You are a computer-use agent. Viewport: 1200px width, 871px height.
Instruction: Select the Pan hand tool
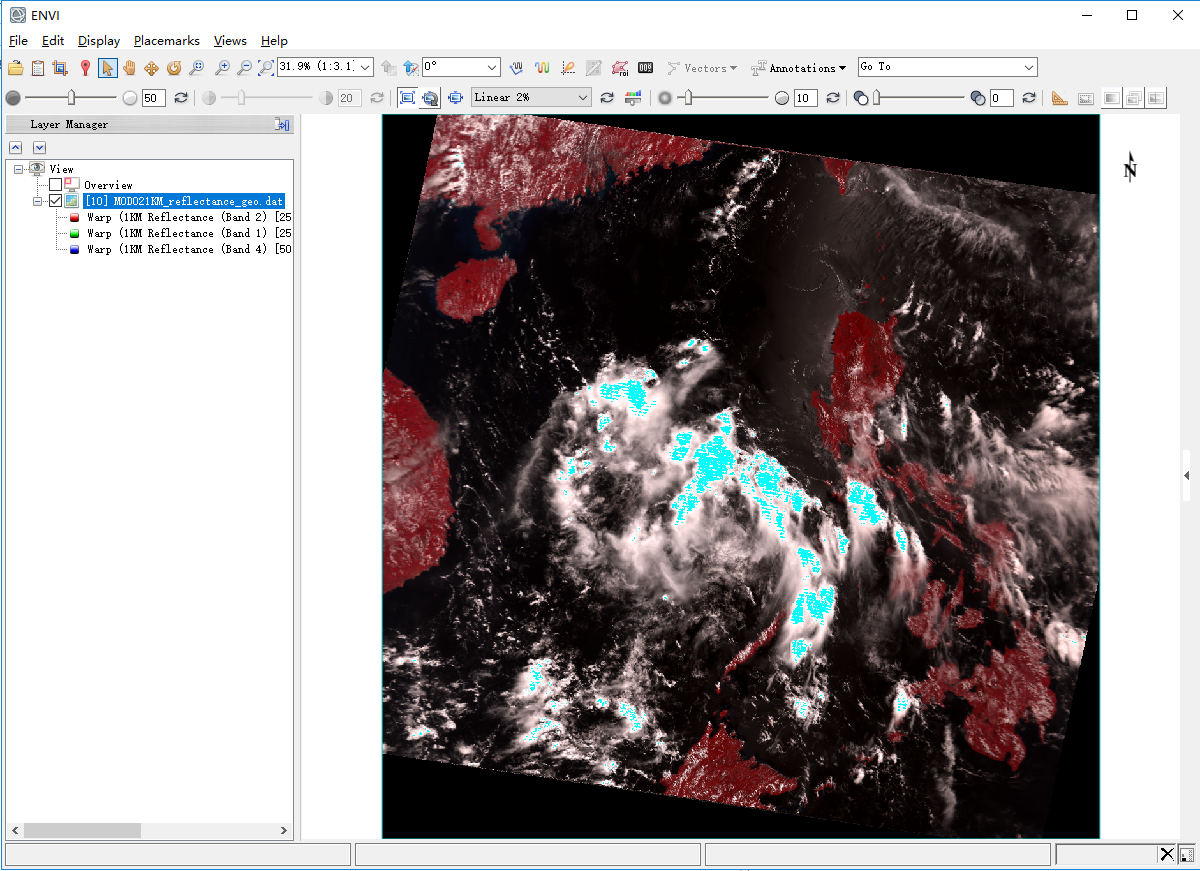click(x=129, y=68)
